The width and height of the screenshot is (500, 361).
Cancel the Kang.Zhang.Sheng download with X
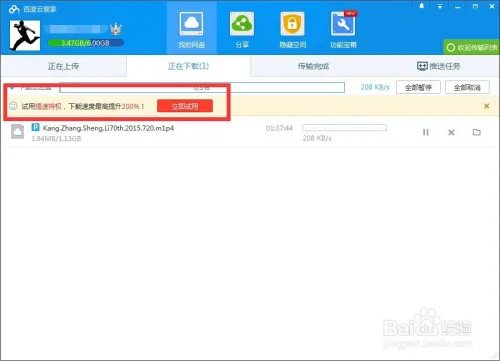click(x=451, y=132)
